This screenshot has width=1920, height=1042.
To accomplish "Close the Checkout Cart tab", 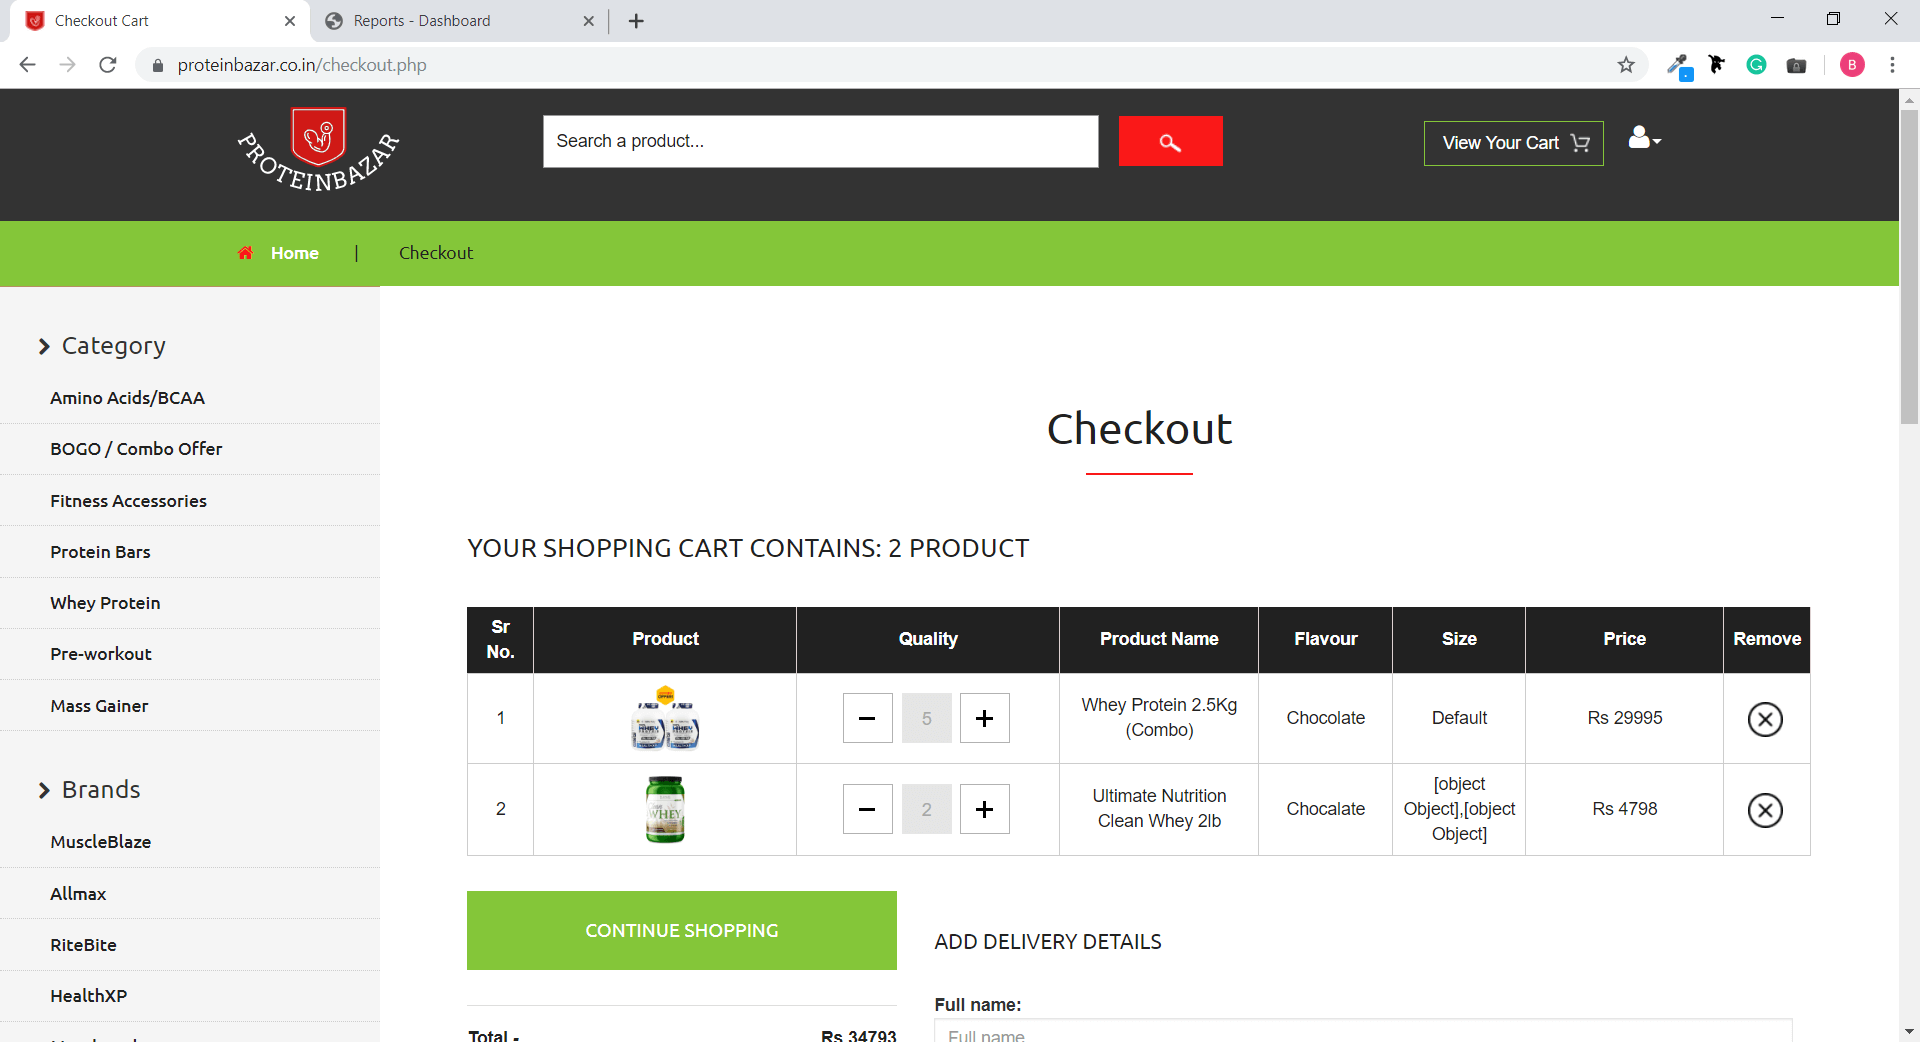I will coord(290,21).
